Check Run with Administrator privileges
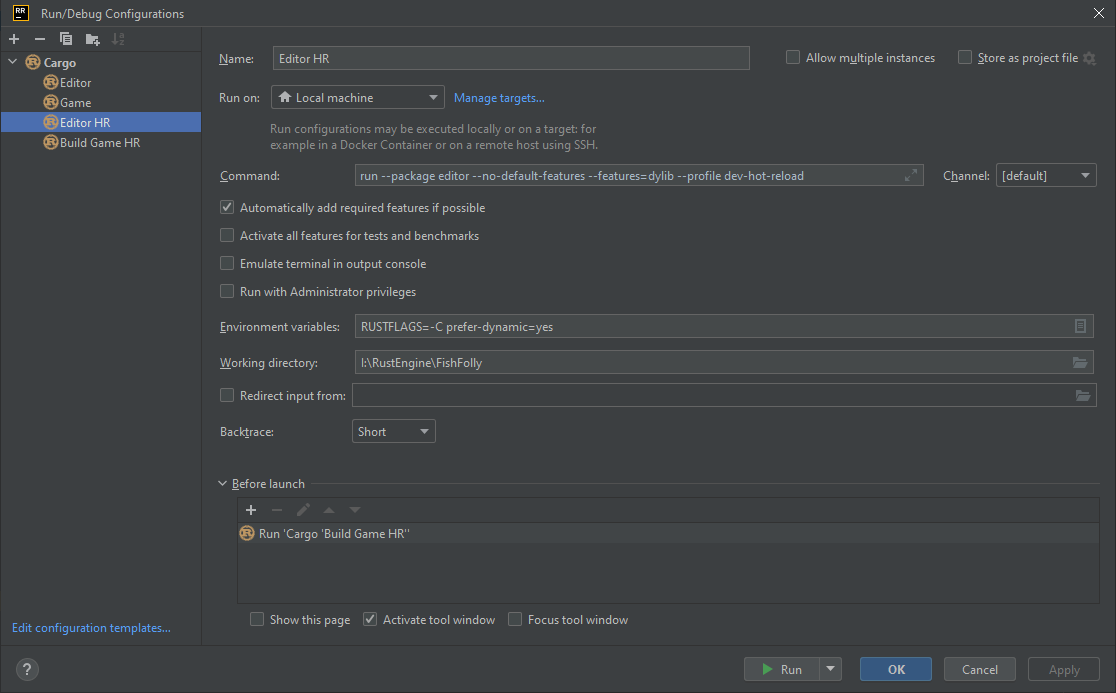 point(227,292)
